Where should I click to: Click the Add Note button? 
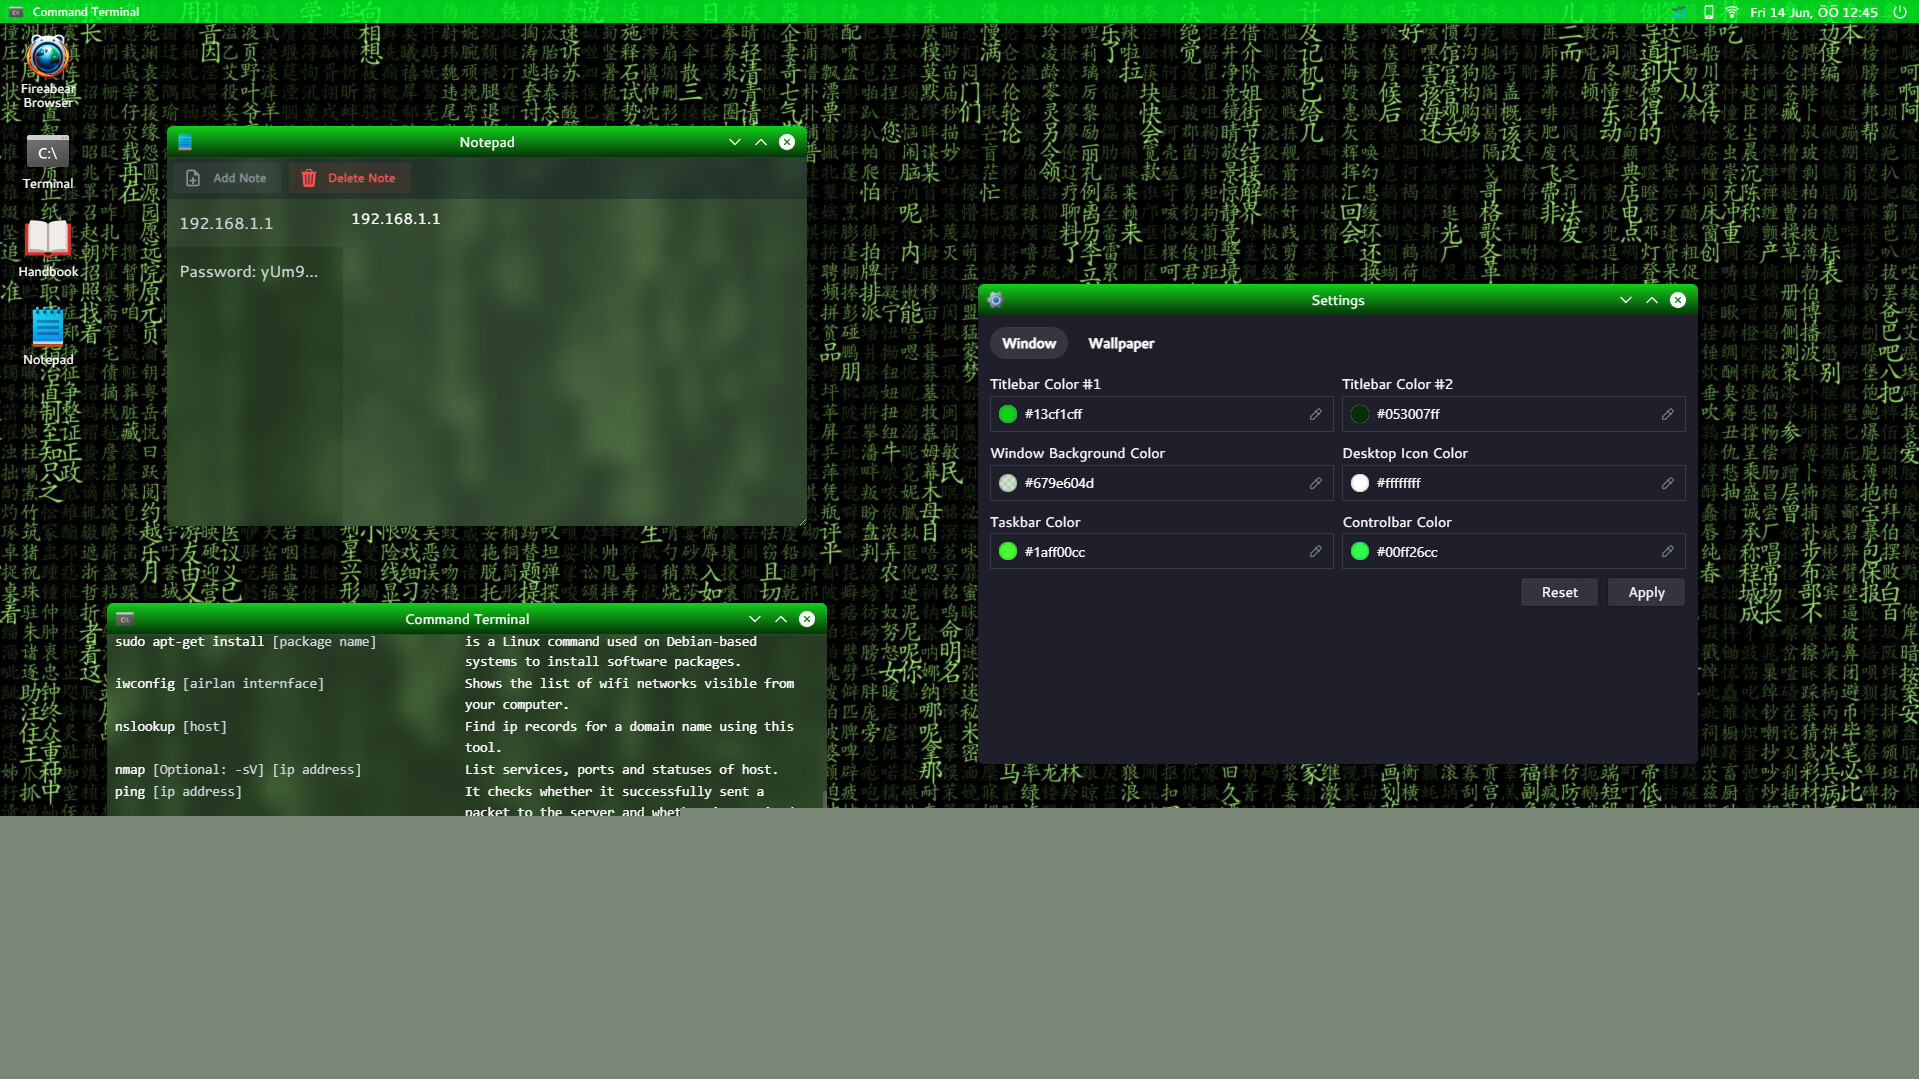(x=227, y=178)
